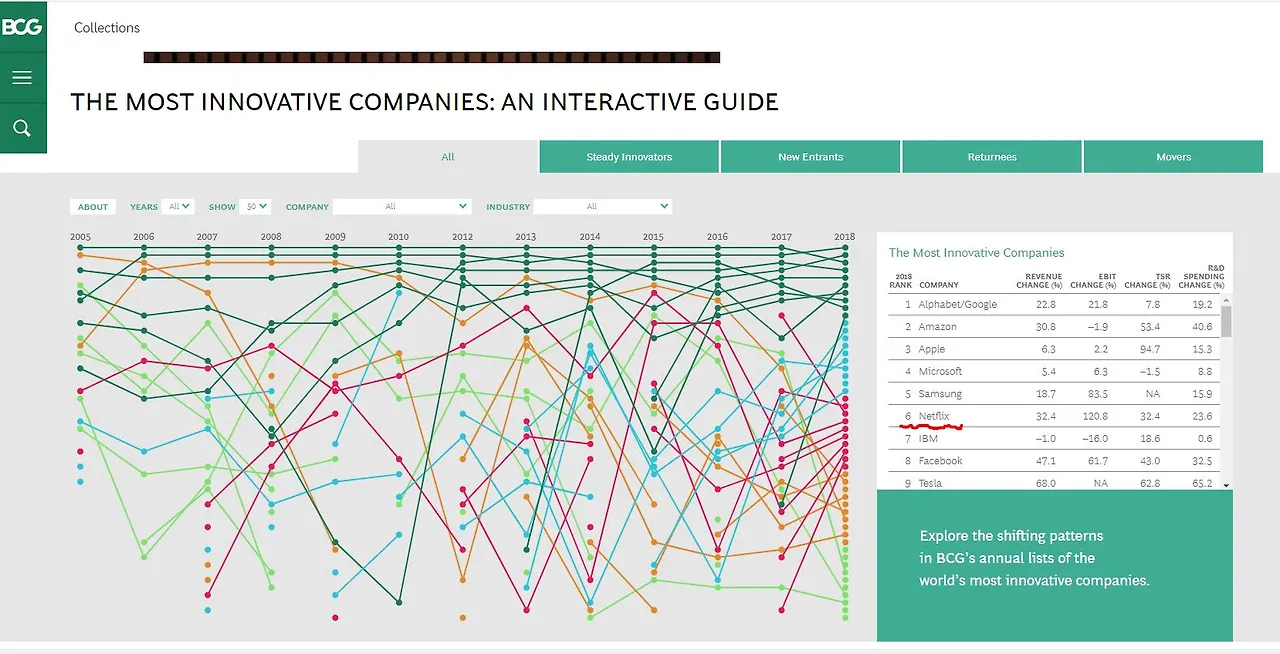This screenshot has height=654, width=1280.
Task: Click the page title heading
Action: 424,101
